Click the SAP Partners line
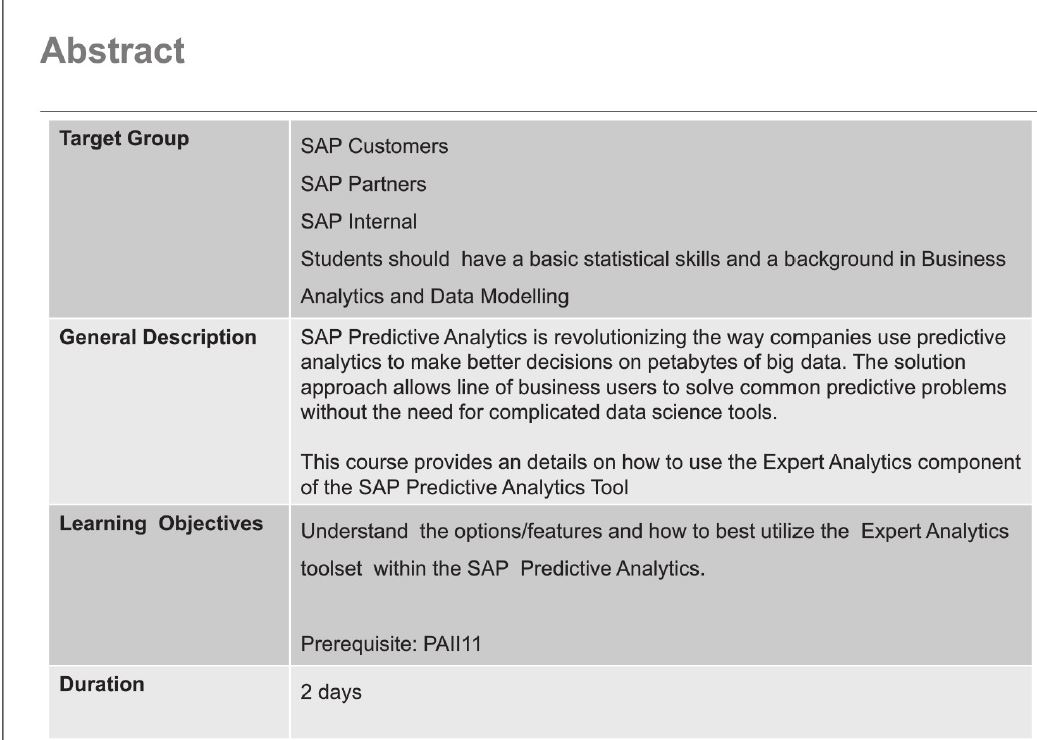Screen dimensions: 1037x740 (x=363, y=184)
